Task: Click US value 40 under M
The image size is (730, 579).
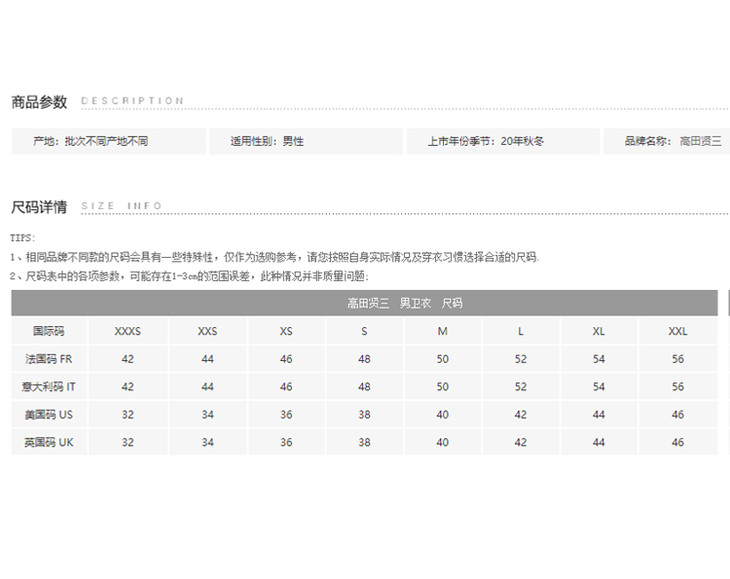Action: [x=442, y=414]
